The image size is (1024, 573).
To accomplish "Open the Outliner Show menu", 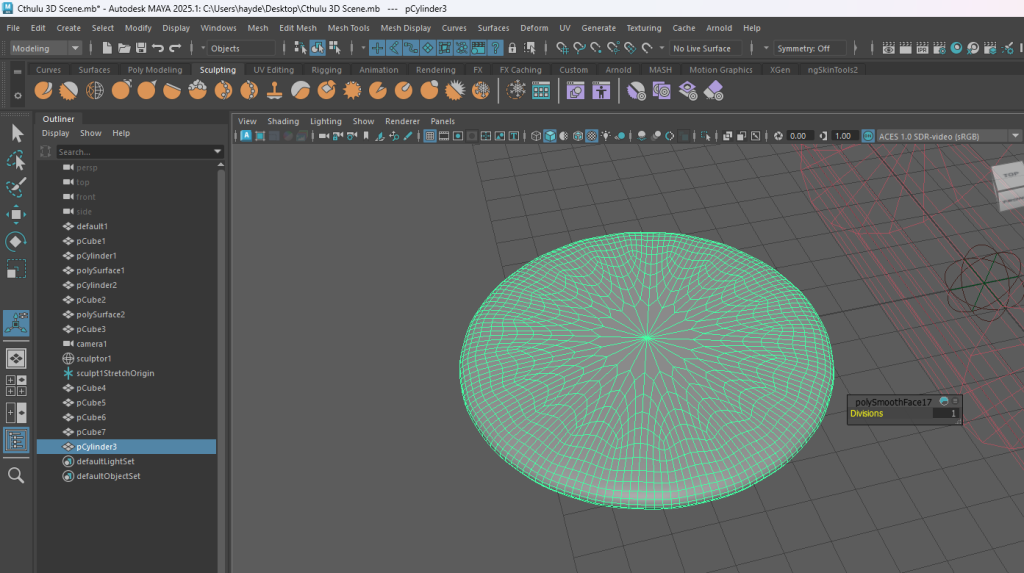I will click(x=90, y=133).
